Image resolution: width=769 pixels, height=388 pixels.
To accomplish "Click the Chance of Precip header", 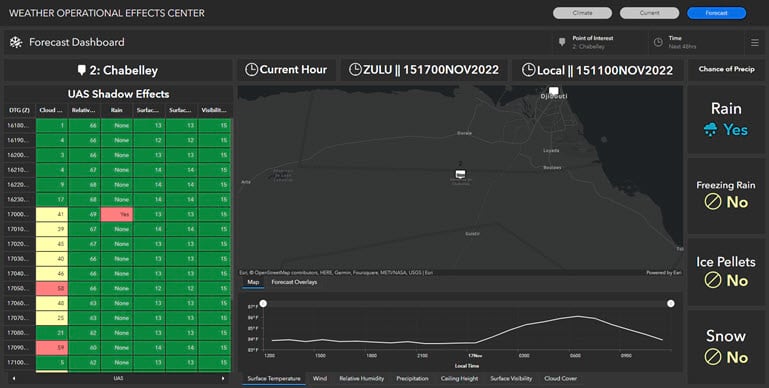I will 726,69.
